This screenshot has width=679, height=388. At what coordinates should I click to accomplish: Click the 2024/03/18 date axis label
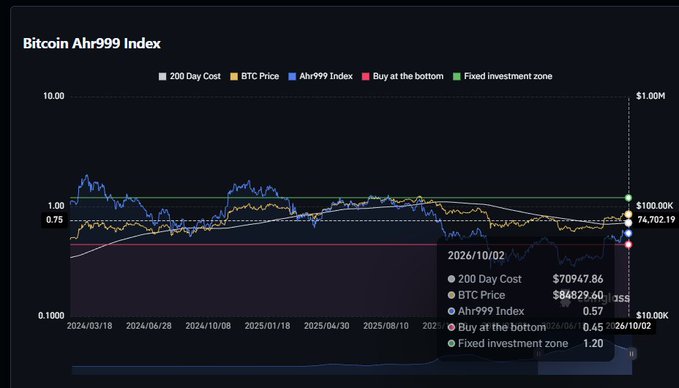90,326
